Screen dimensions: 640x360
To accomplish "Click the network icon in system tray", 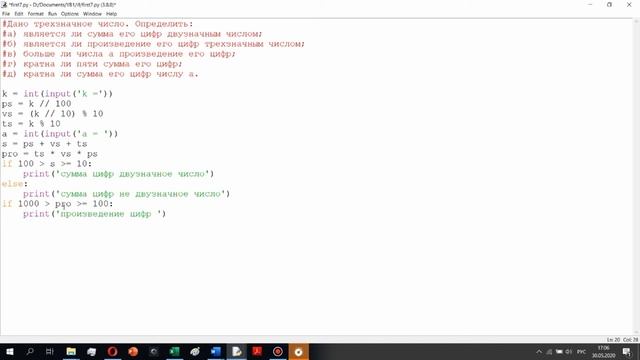I will pos(549,351).
